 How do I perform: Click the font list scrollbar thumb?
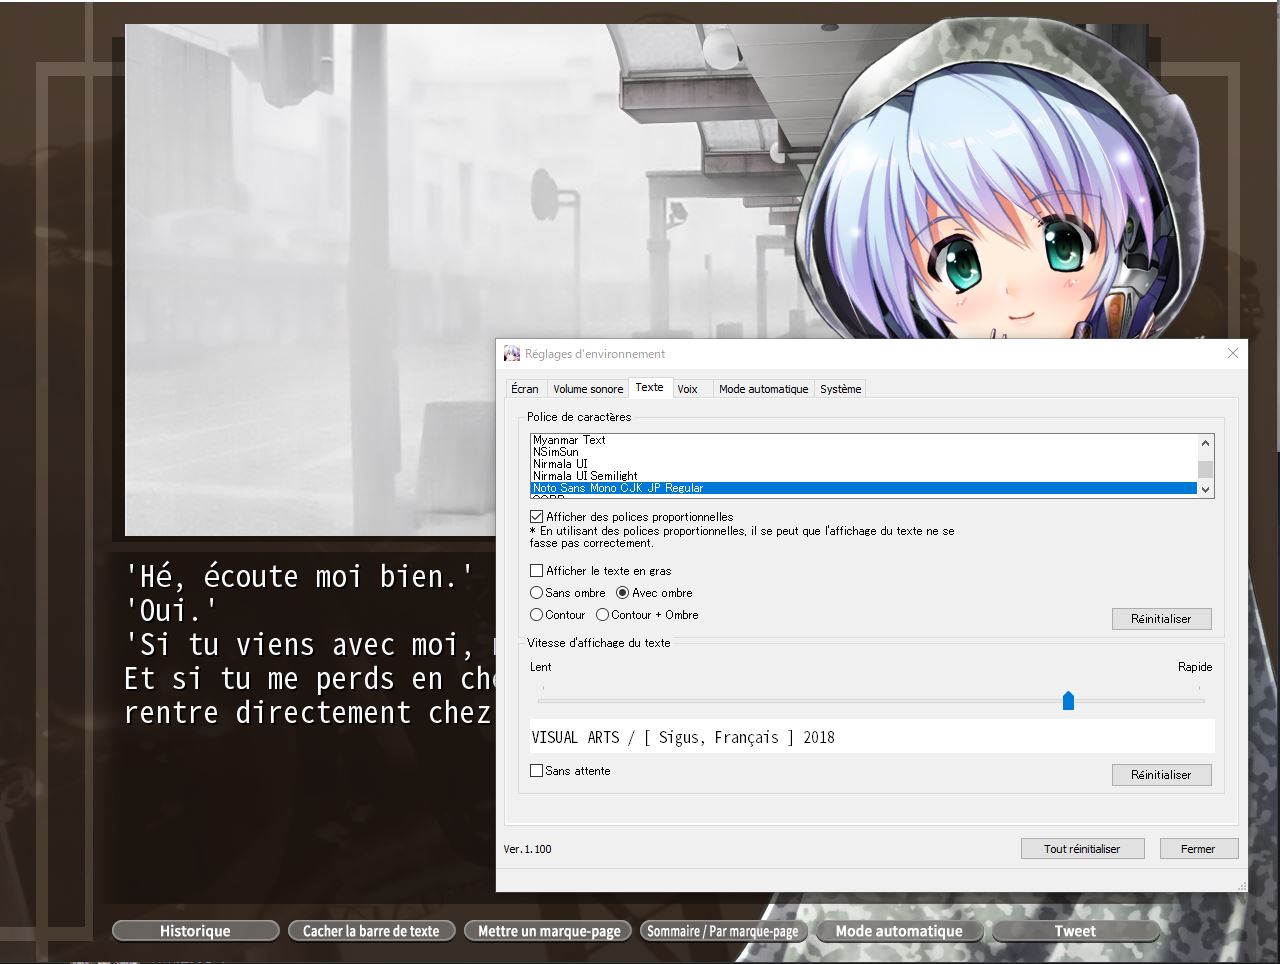pos(1205,469)
